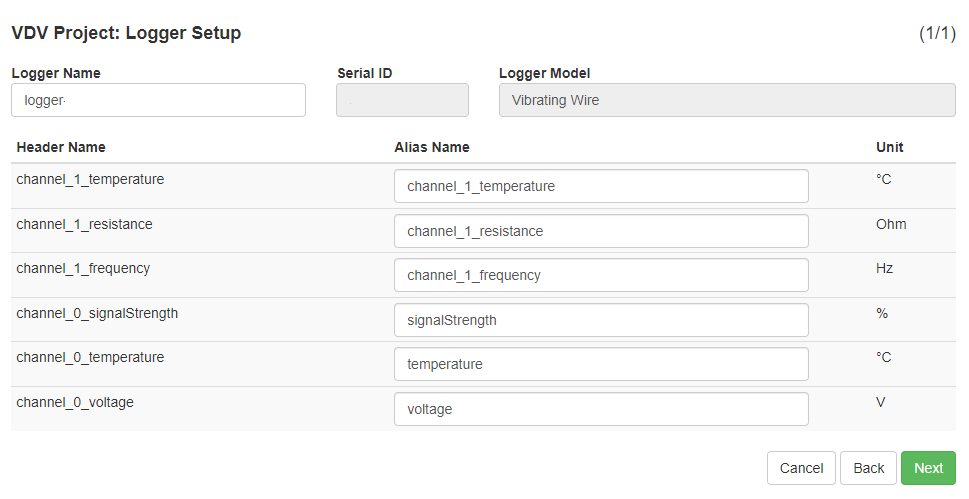
Task: Select the temperature alias input for channel 0
Action: click(x=601, y=364)
